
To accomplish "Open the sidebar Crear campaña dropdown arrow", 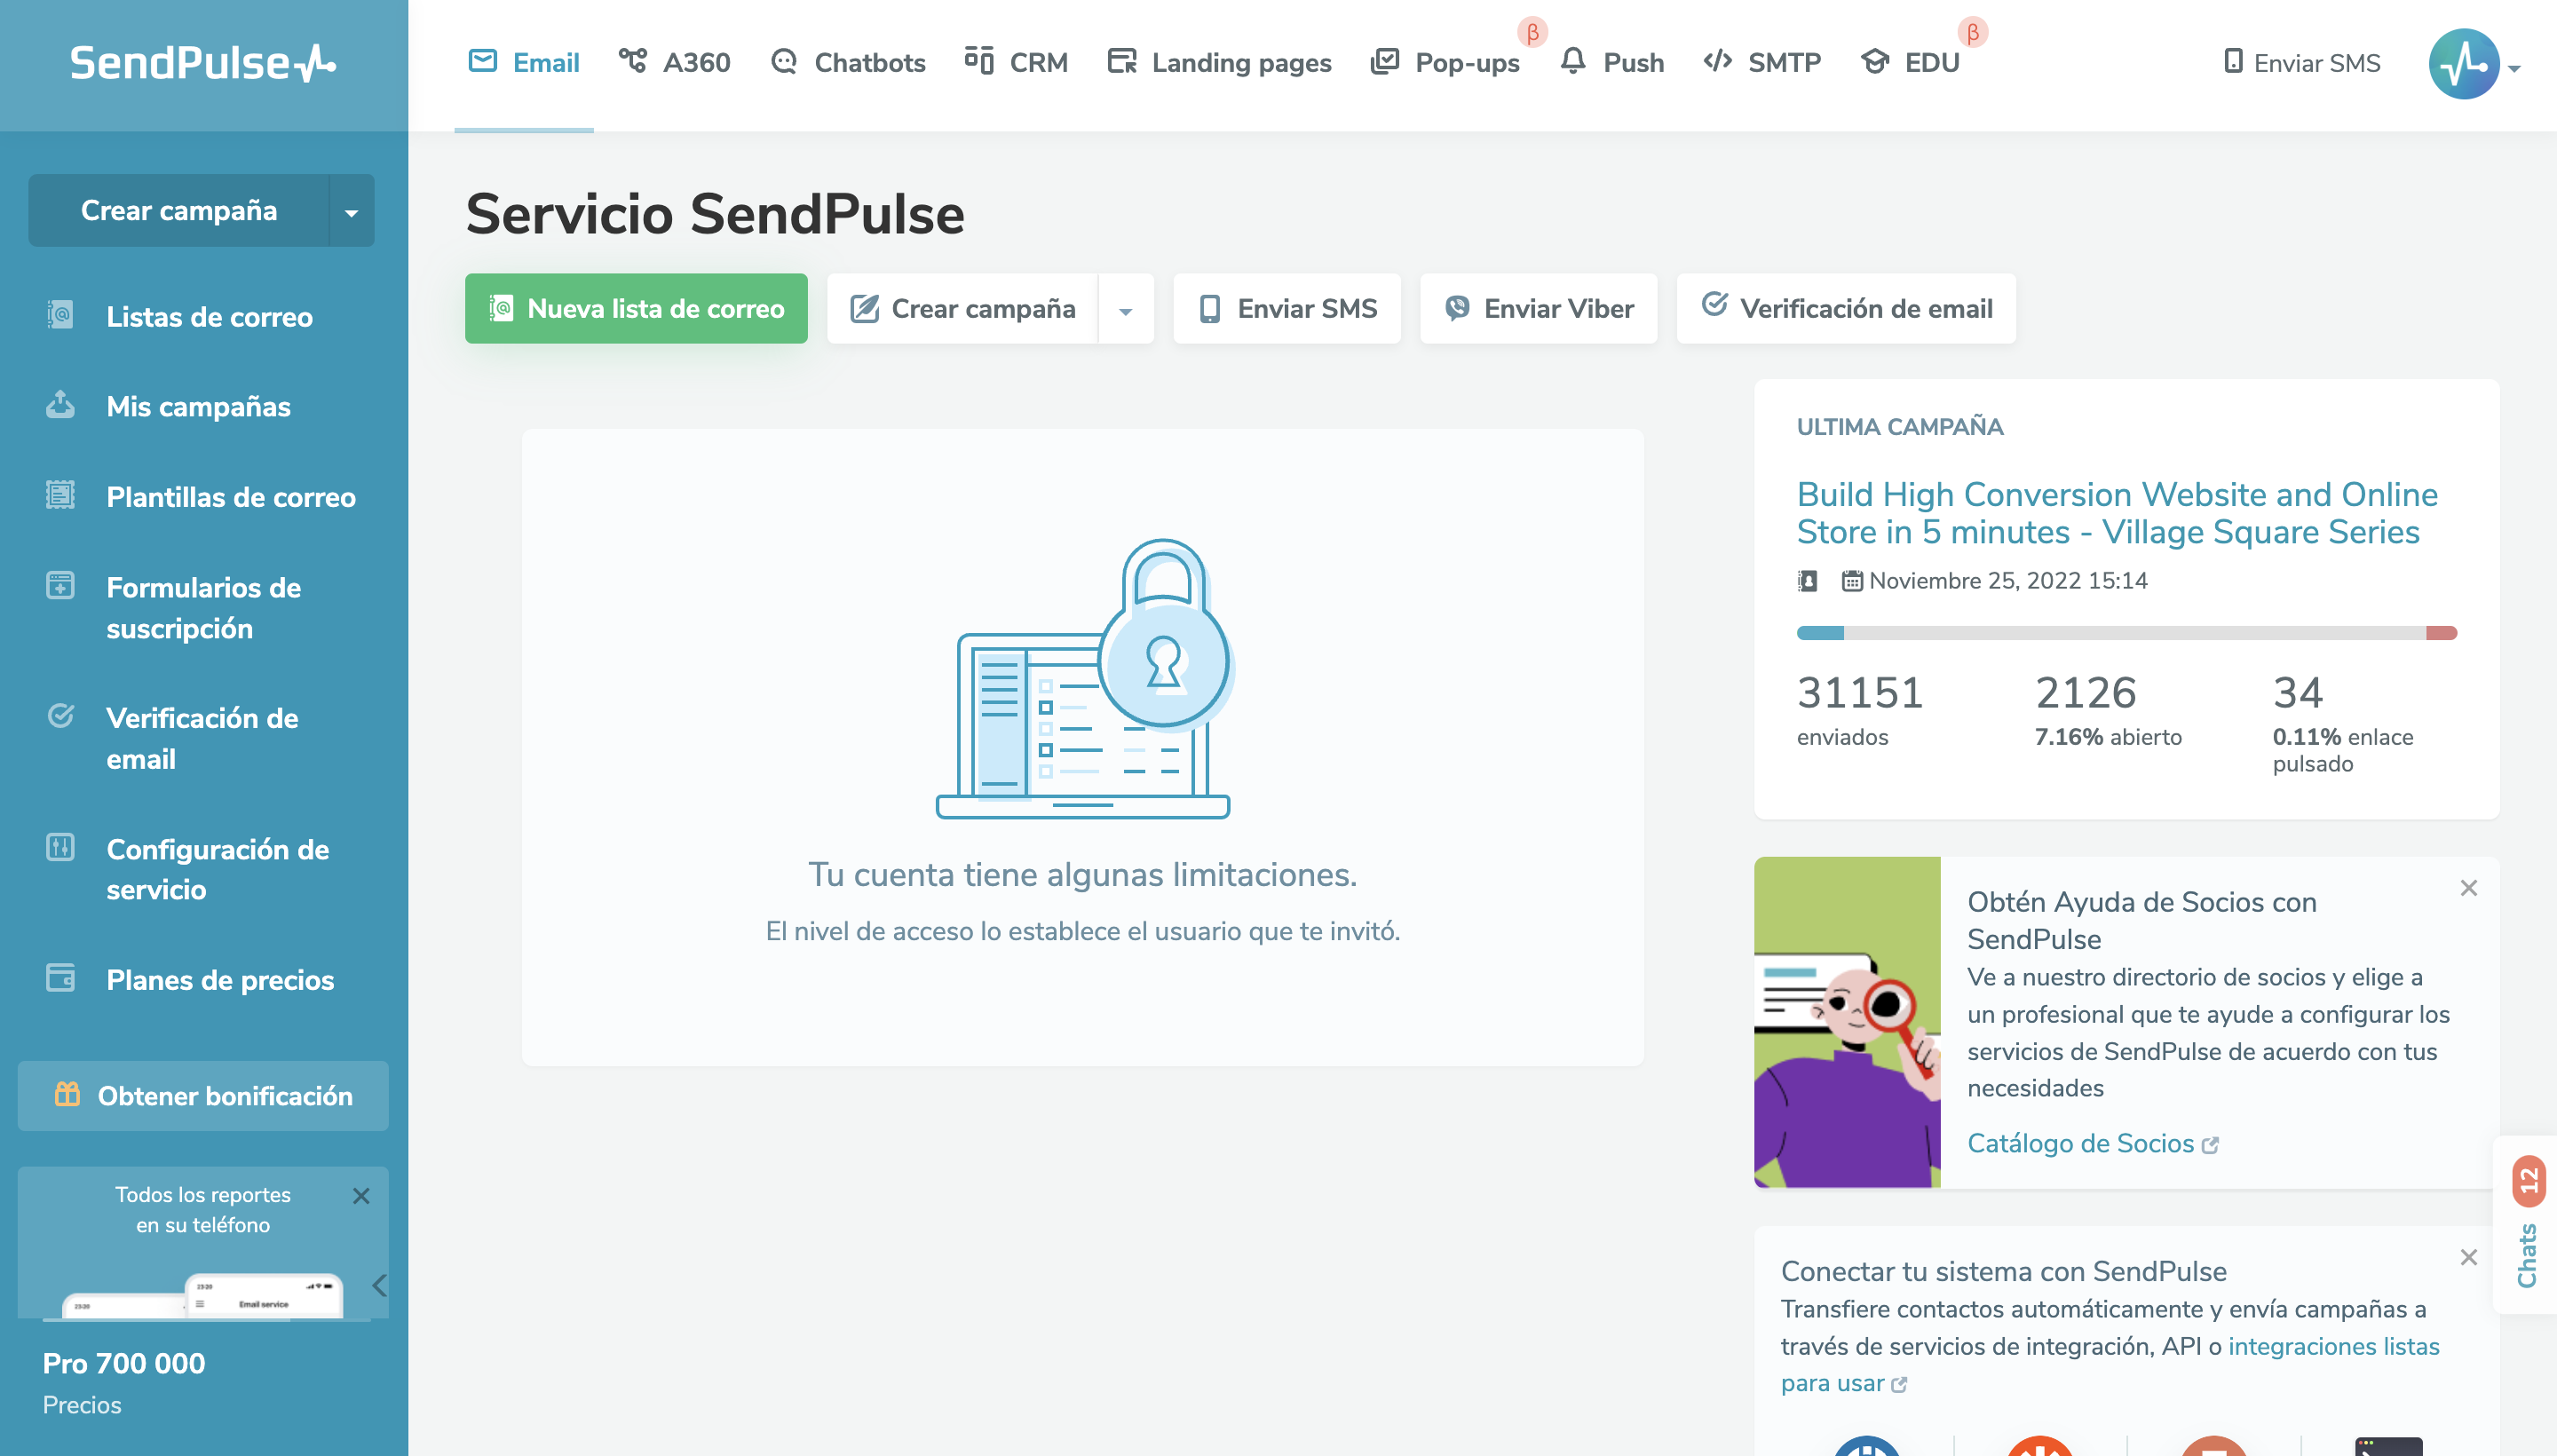I will [351, 211].
